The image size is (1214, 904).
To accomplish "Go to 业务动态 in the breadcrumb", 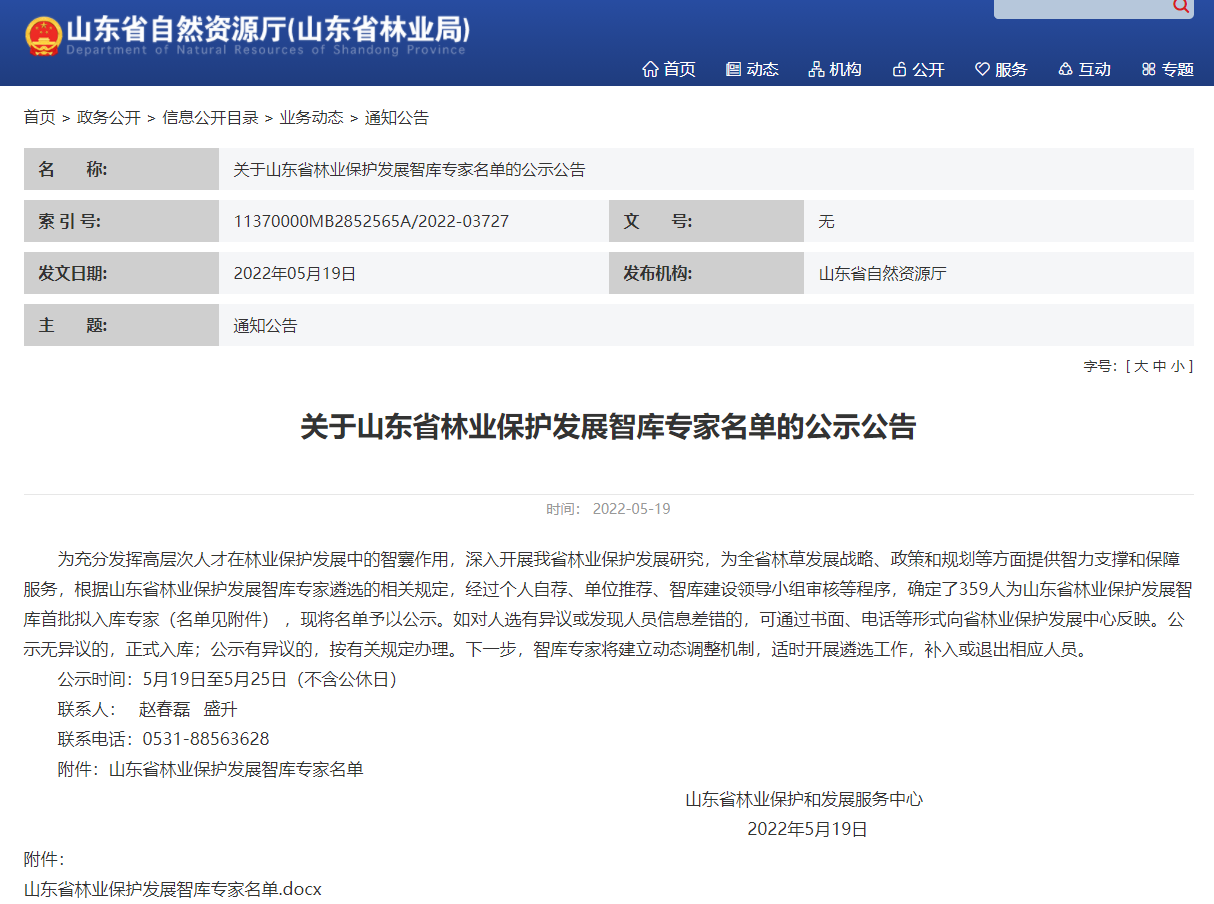I will (x=311, y=118).
